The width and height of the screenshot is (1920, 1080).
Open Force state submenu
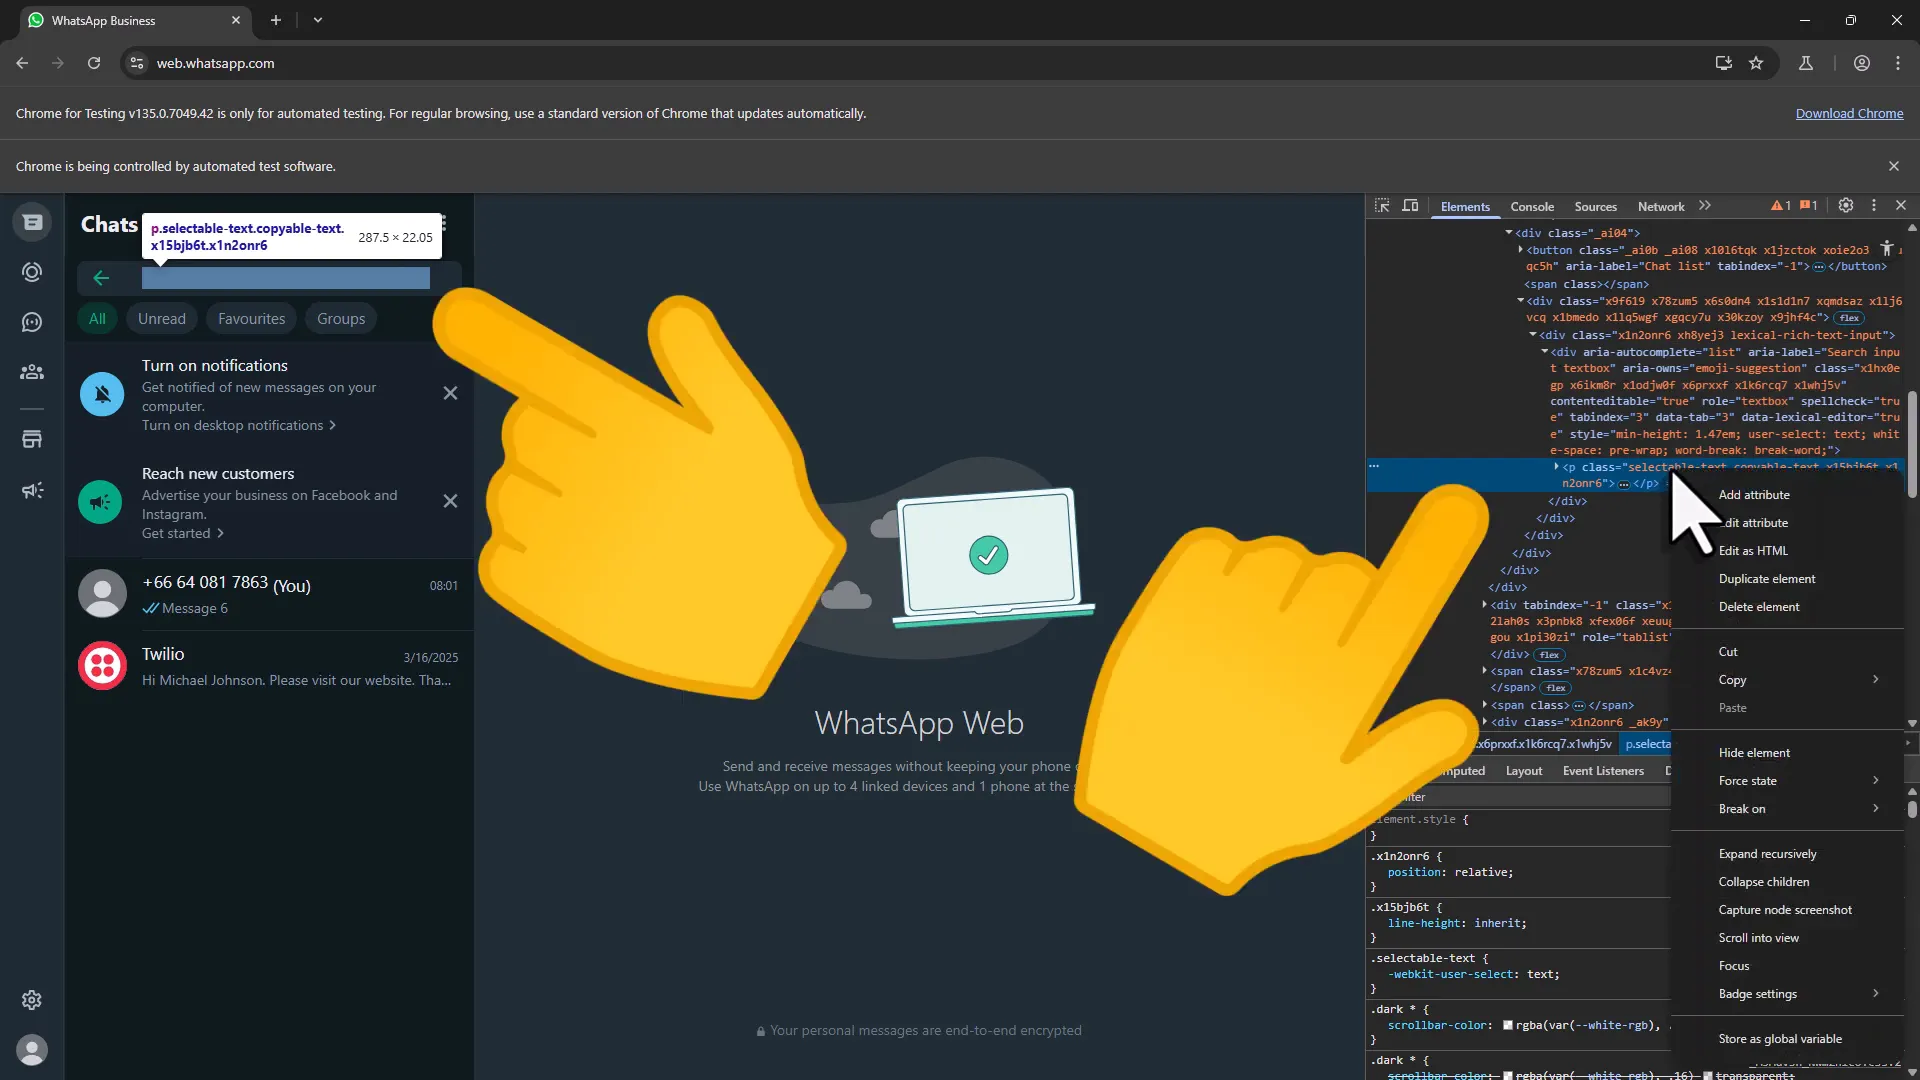click(x=1788, y=781)
